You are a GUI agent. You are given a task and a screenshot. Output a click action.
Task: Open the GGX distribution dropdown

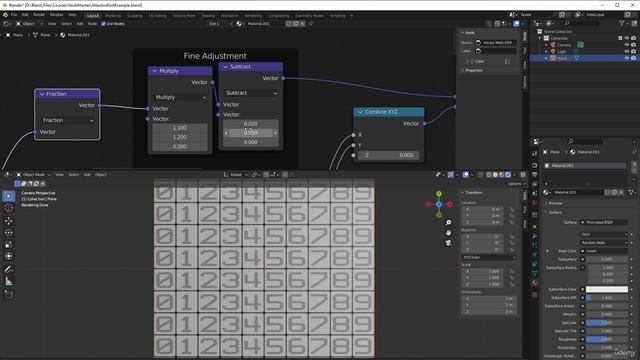[x=604, y=234]
